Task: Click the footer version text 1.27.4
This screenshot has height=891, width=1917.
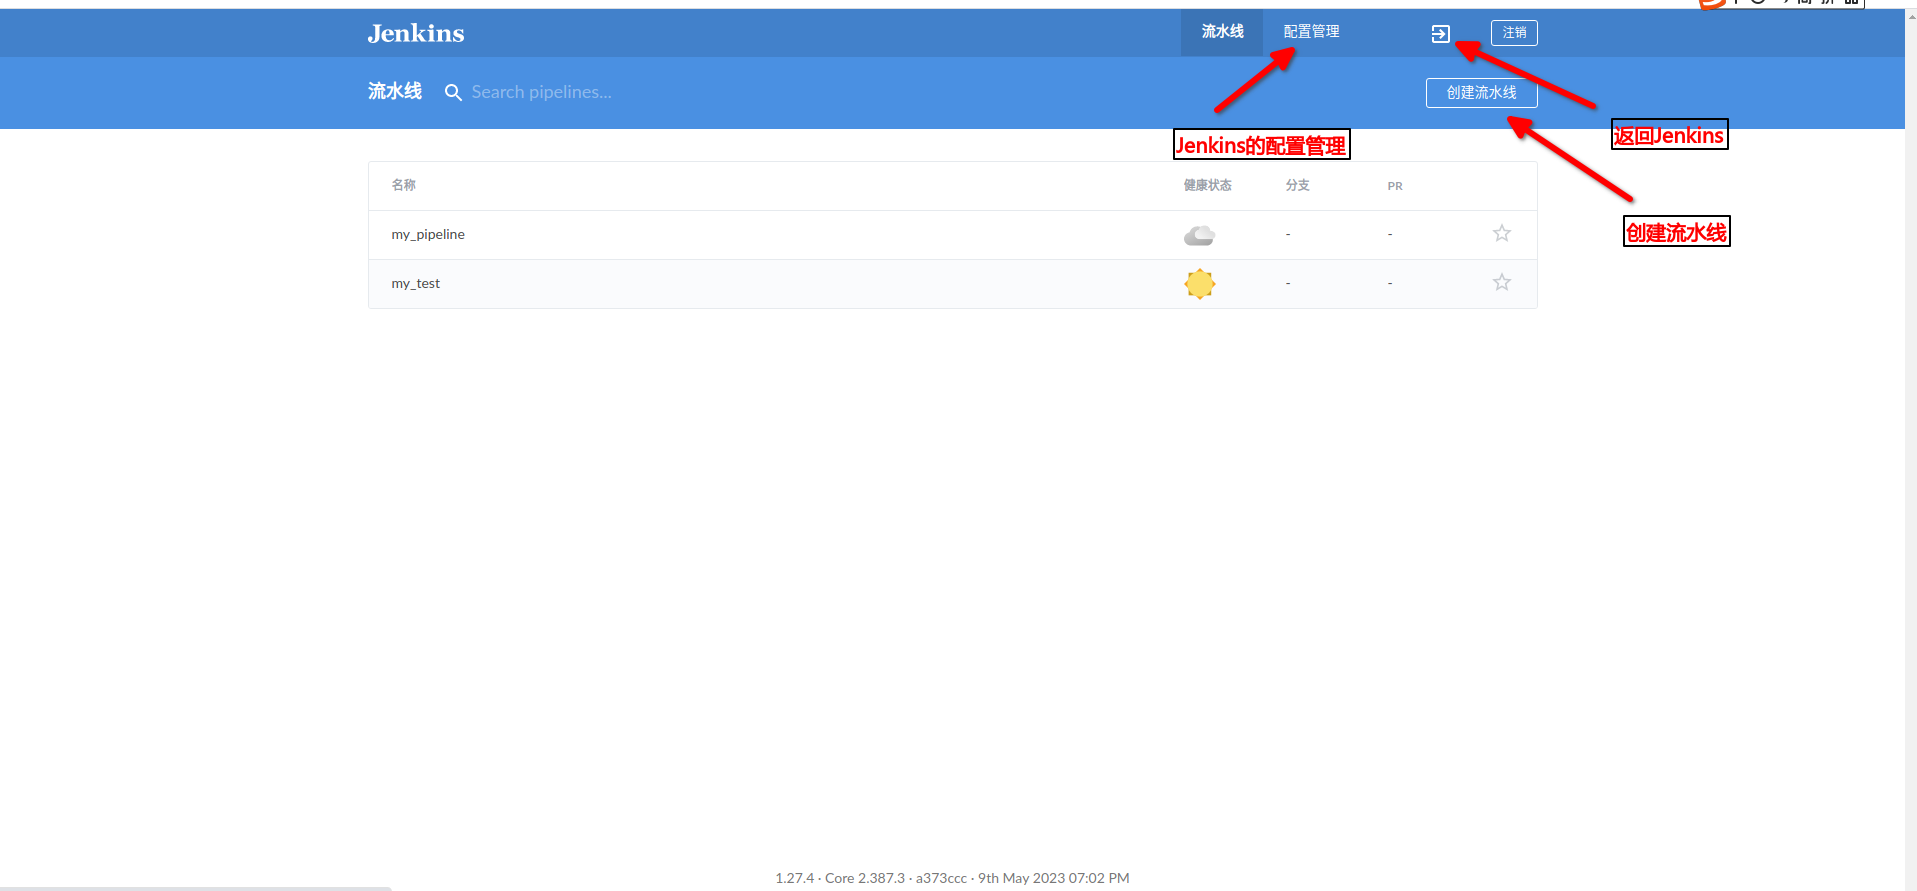Action: (794, 878)
